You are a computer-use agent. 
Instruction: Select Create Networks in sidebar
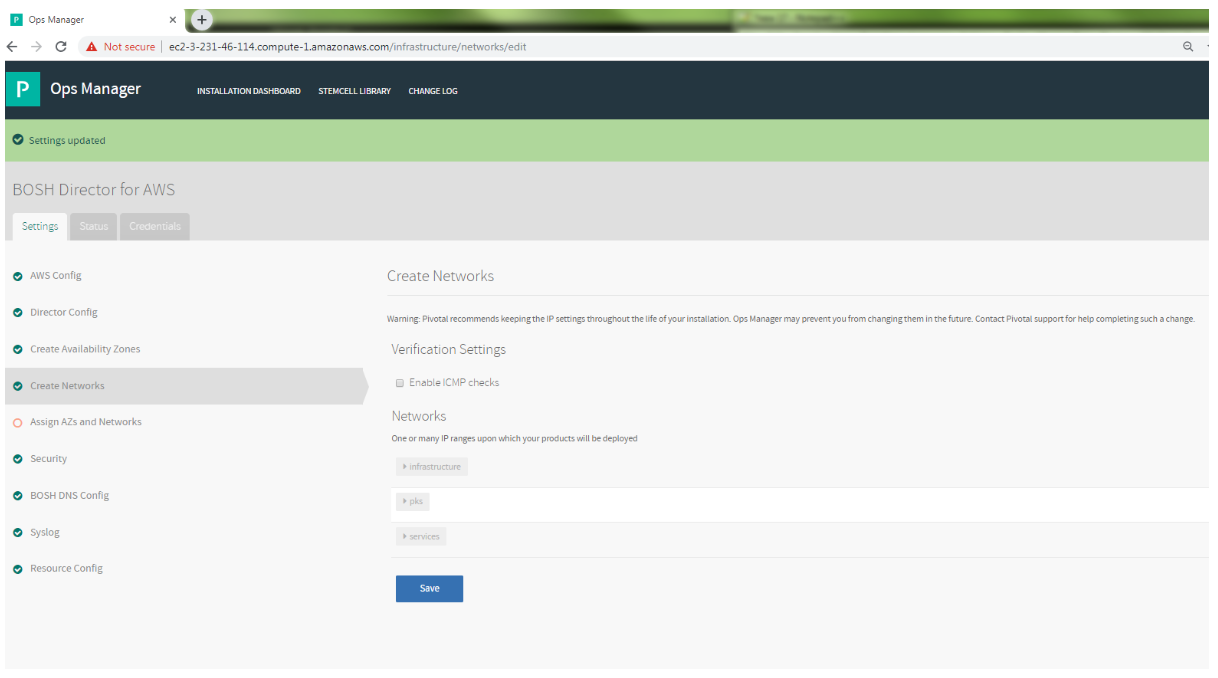[x=67, y=386]
